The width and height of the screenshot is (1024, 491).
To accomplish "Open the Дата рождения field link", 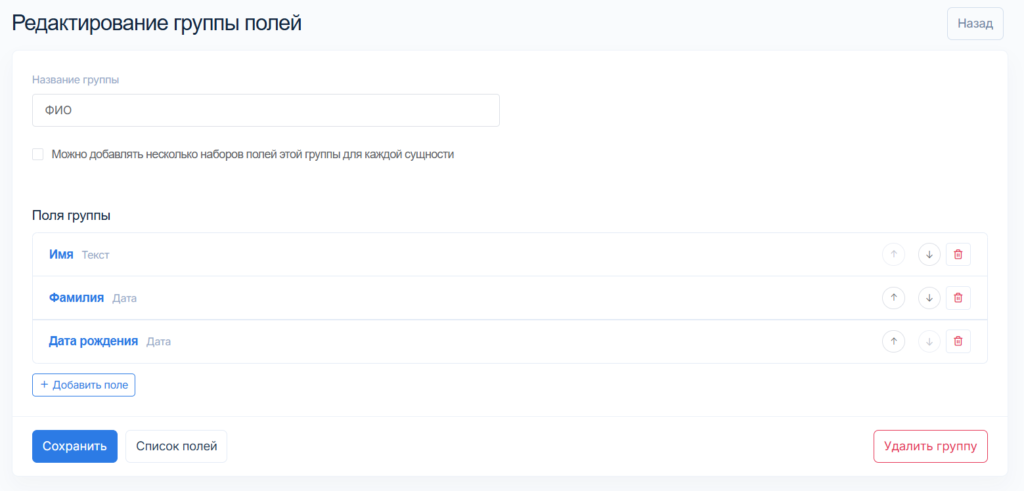I will tap(93, 341).
